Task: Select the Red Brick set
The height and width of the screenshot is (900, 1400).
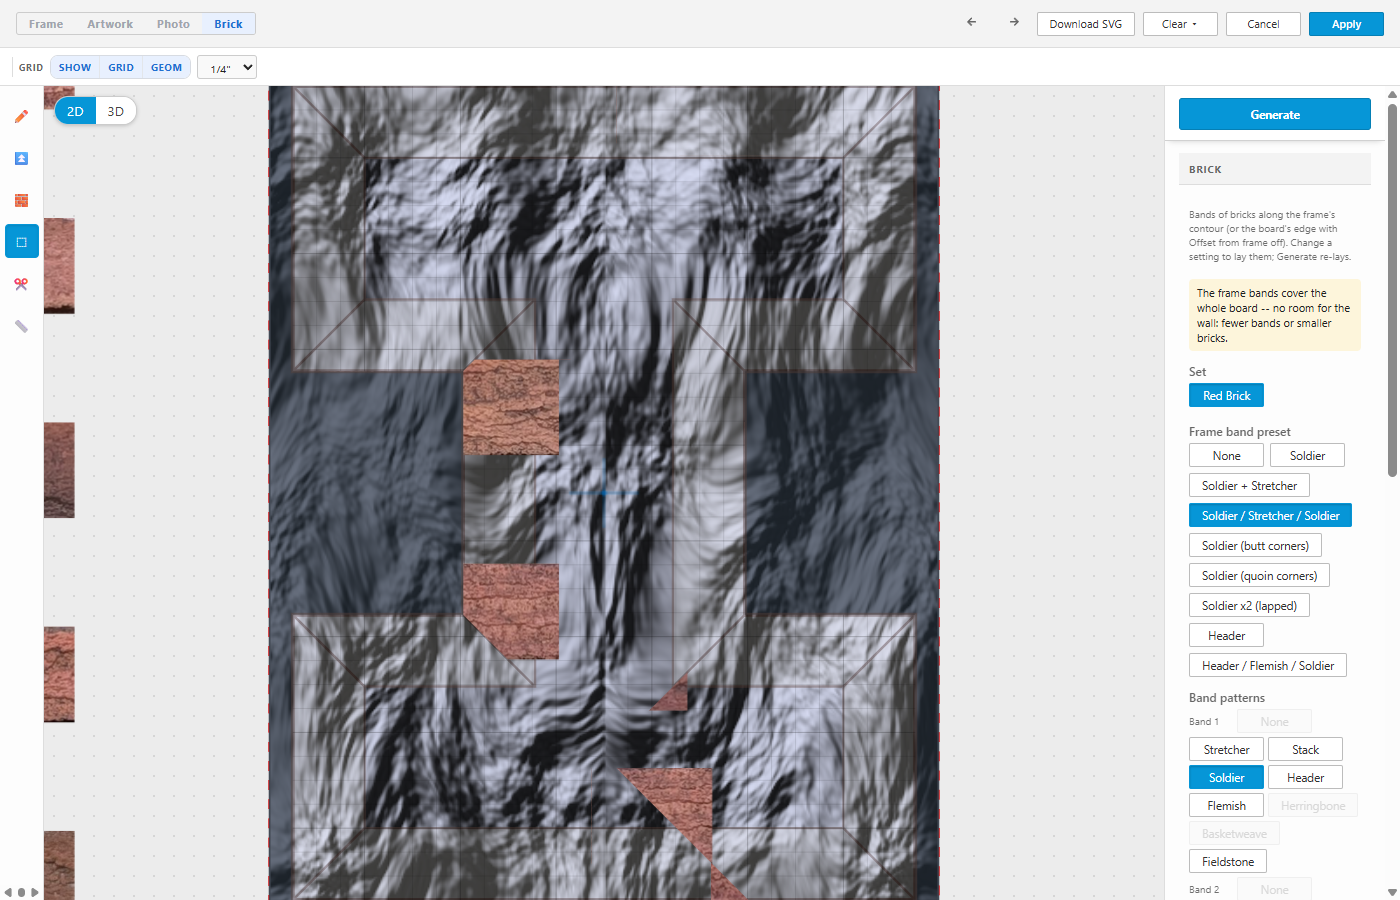Action: tap(1226, 396)
